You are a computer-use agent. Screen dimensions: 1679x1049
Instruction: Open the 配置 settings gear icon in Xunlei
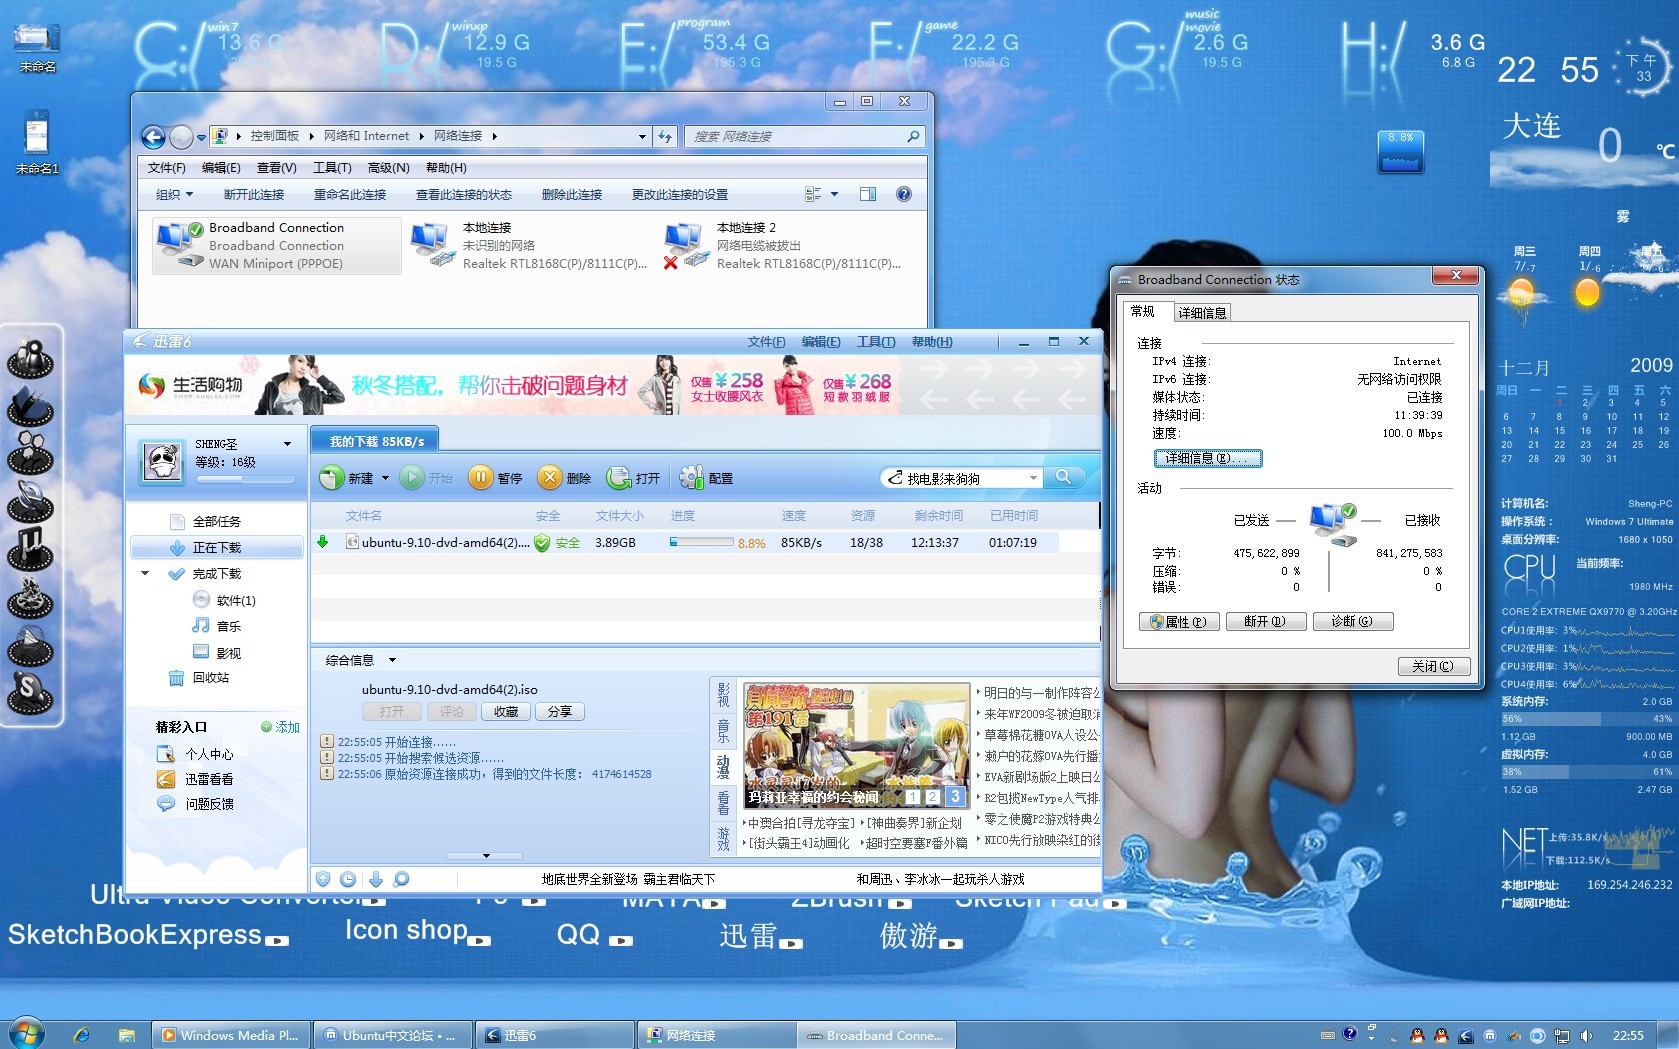coord(691,478)
